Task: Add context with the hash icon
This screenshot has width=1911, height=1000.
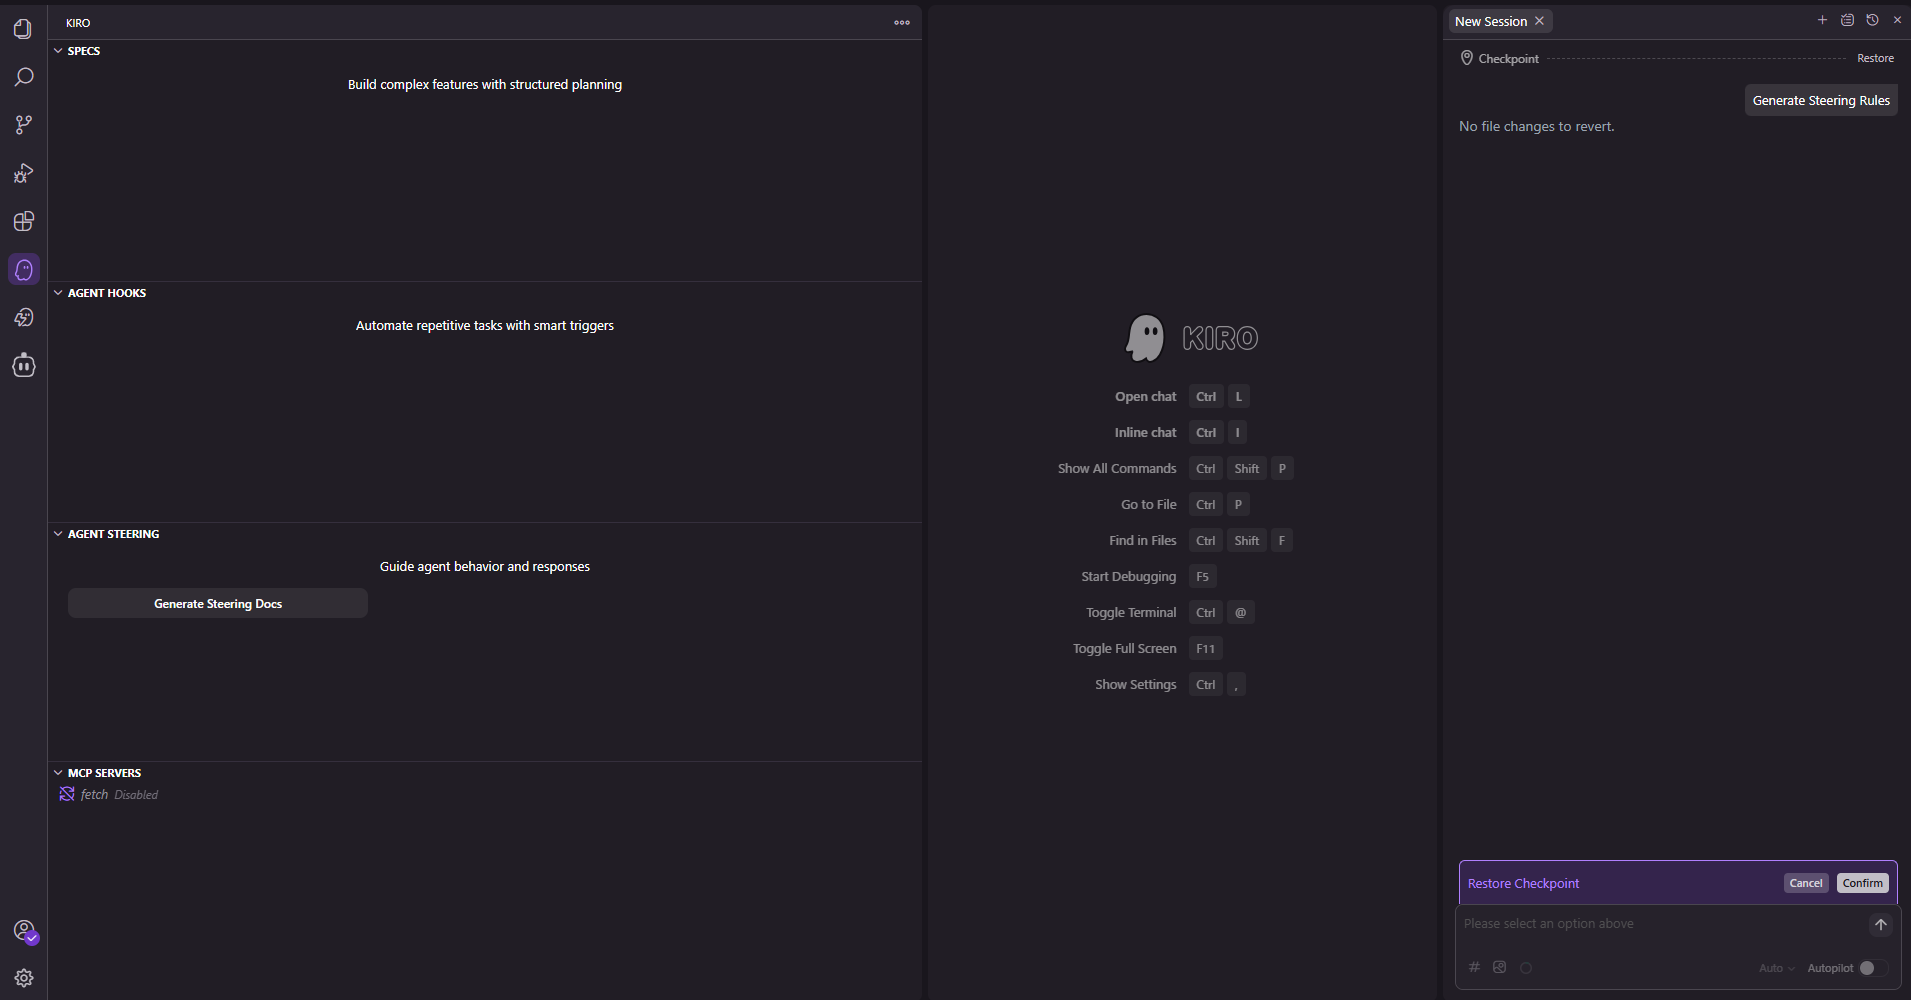Action: 1474,967
